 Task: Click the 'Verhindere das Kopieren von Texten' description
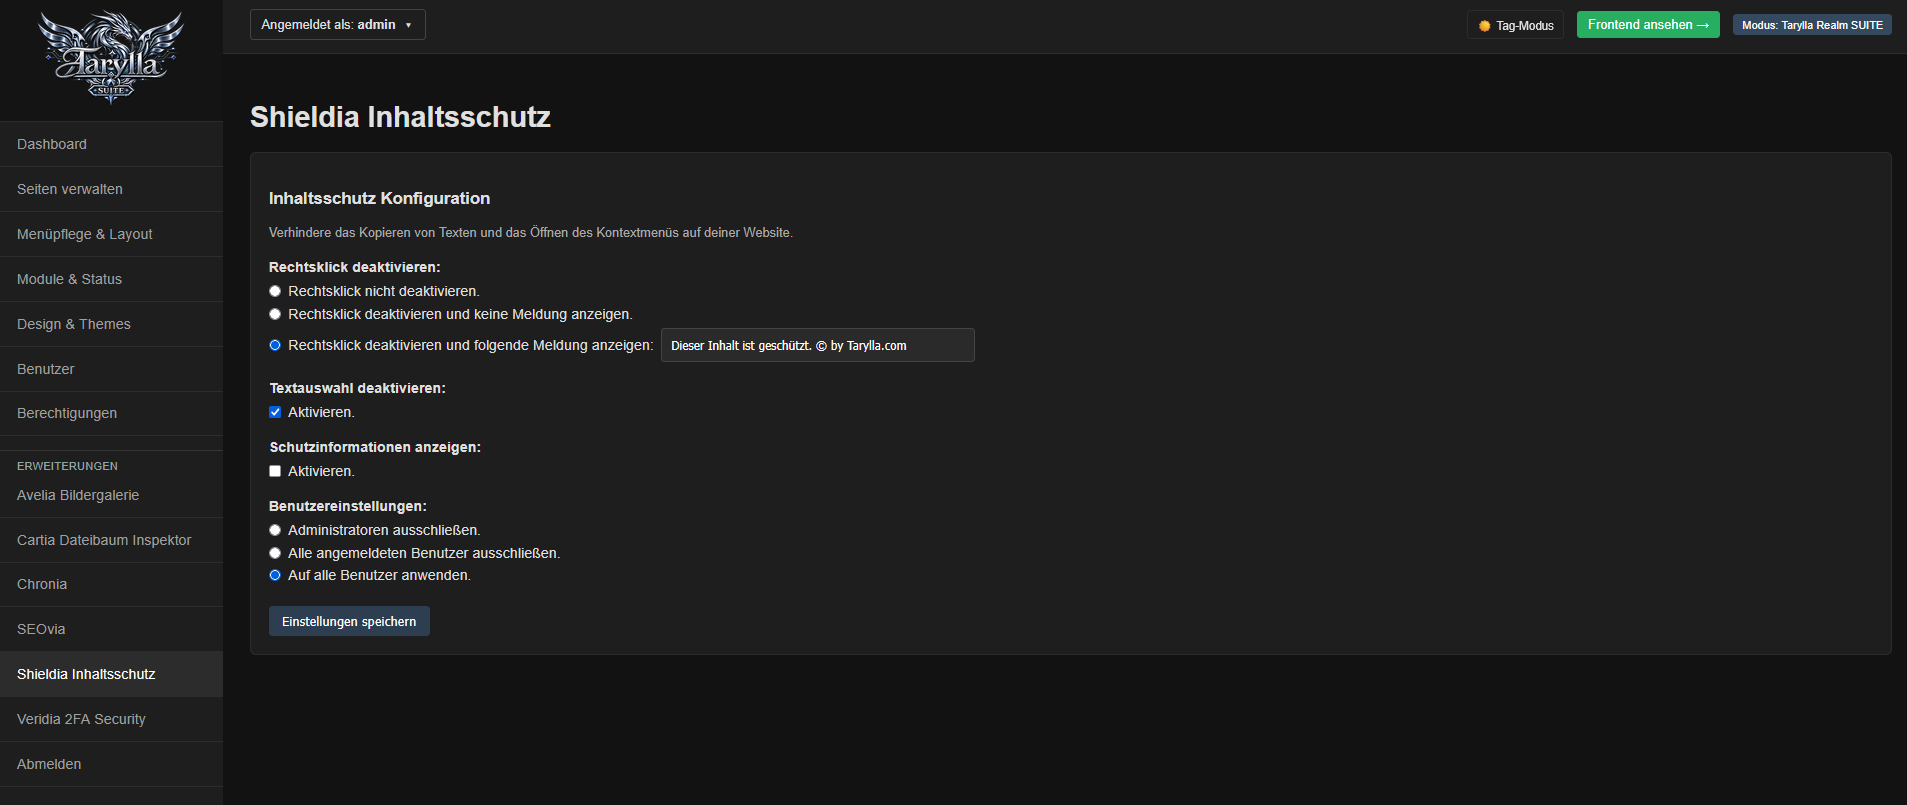point(530,232)
